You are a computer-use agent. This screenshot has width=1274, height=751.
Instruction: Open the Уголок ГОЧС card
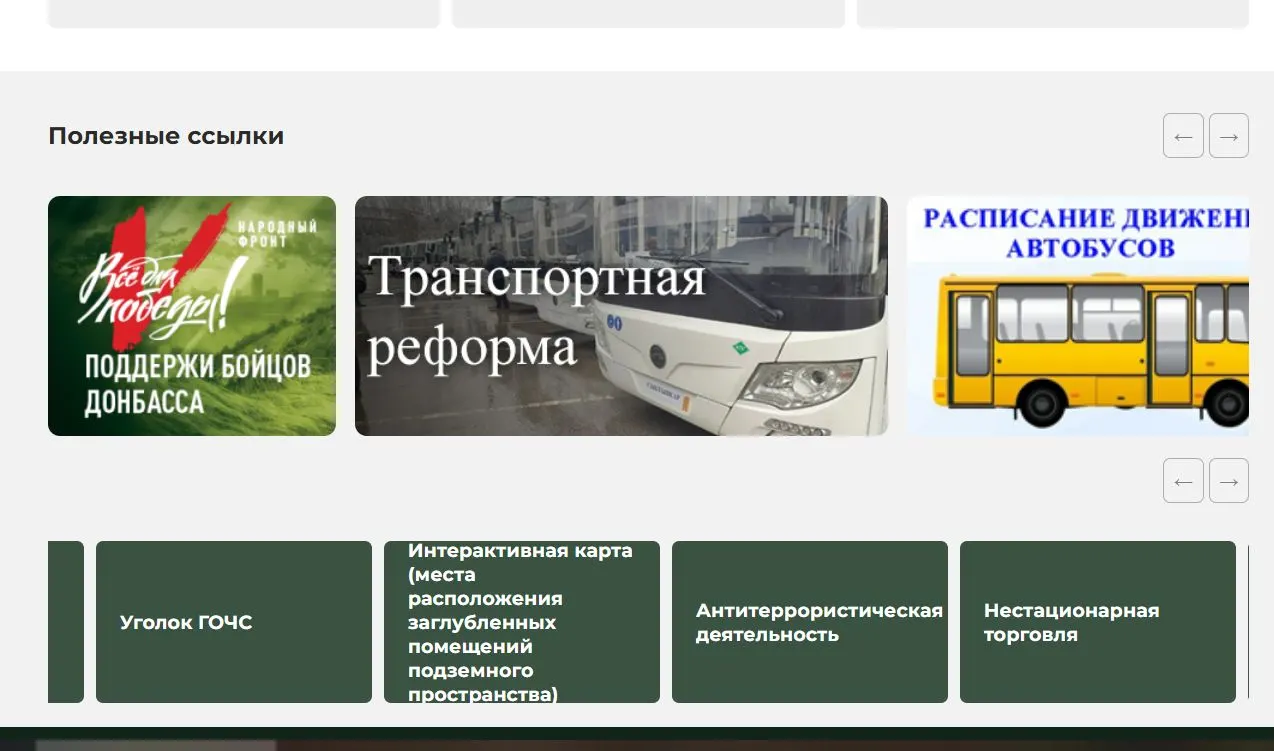(234, 622)
